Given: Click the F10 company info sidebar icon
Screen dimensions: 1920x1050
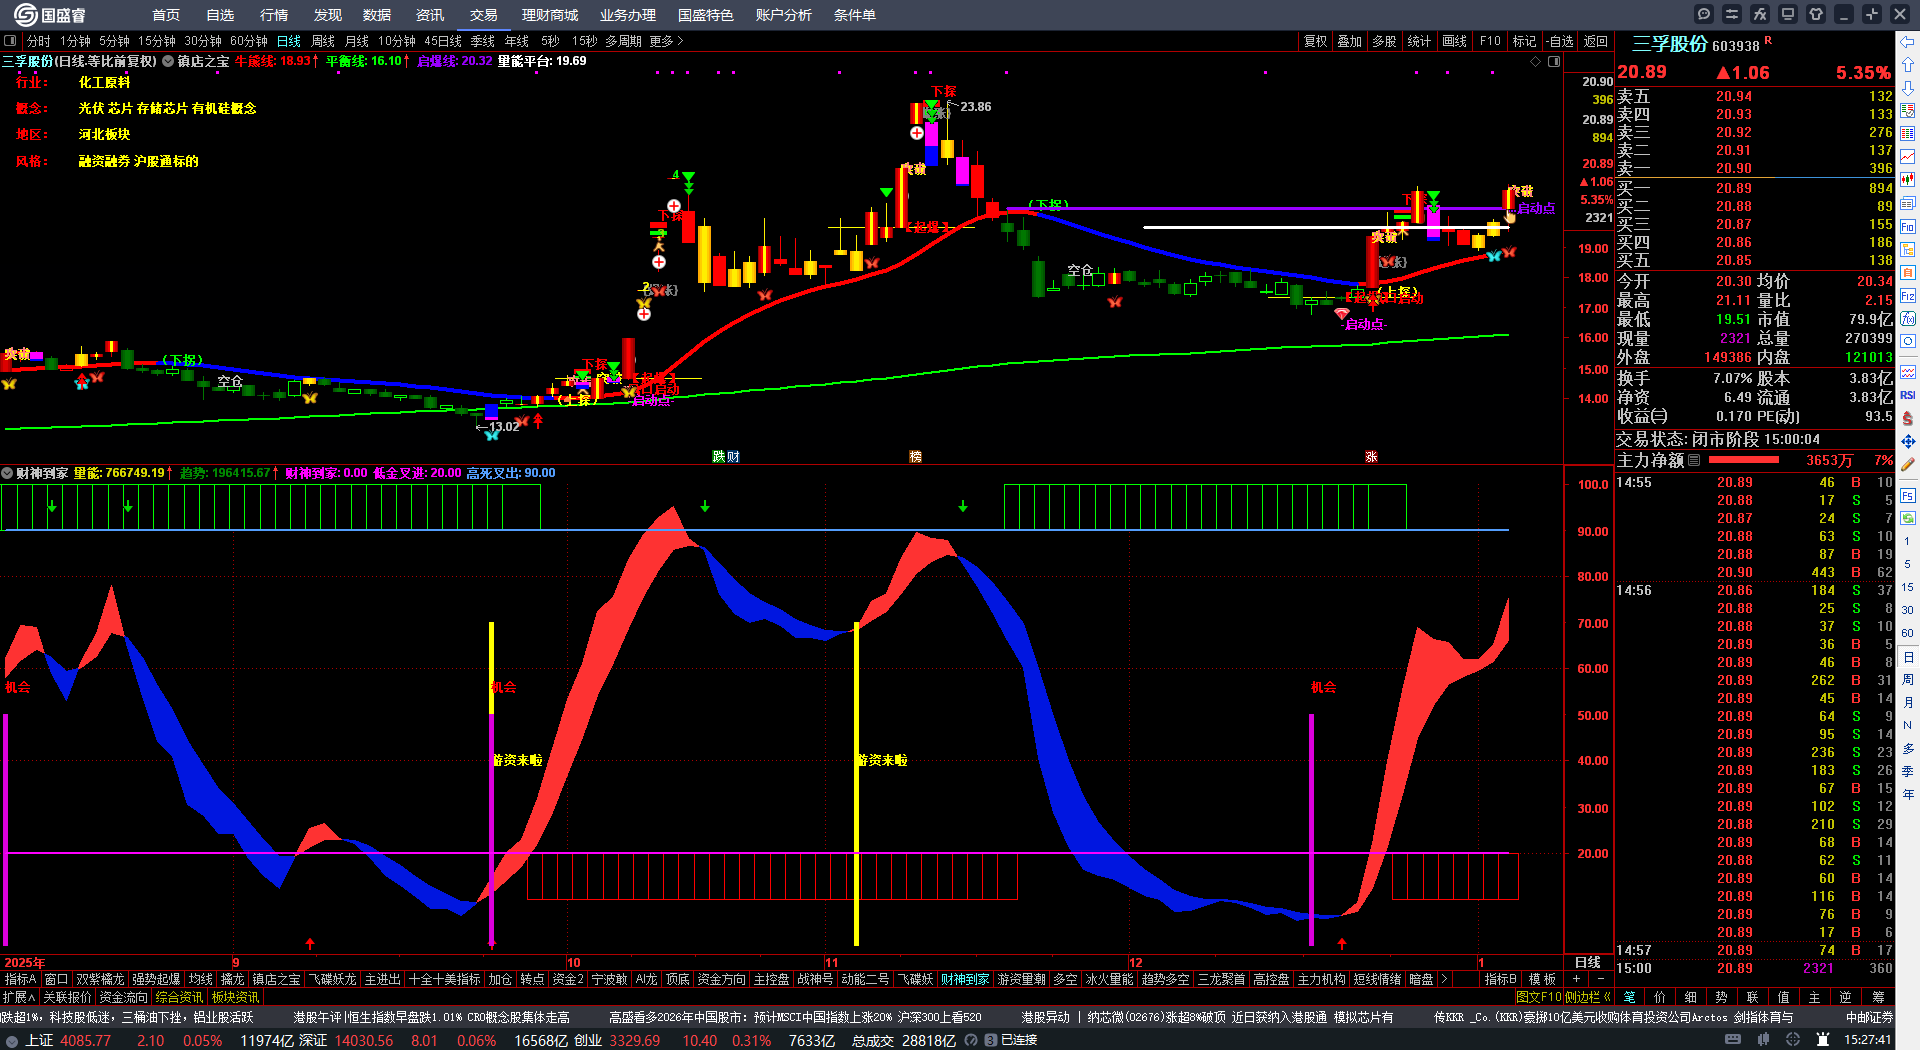Looking at the screenshot, I should 1908,227.
